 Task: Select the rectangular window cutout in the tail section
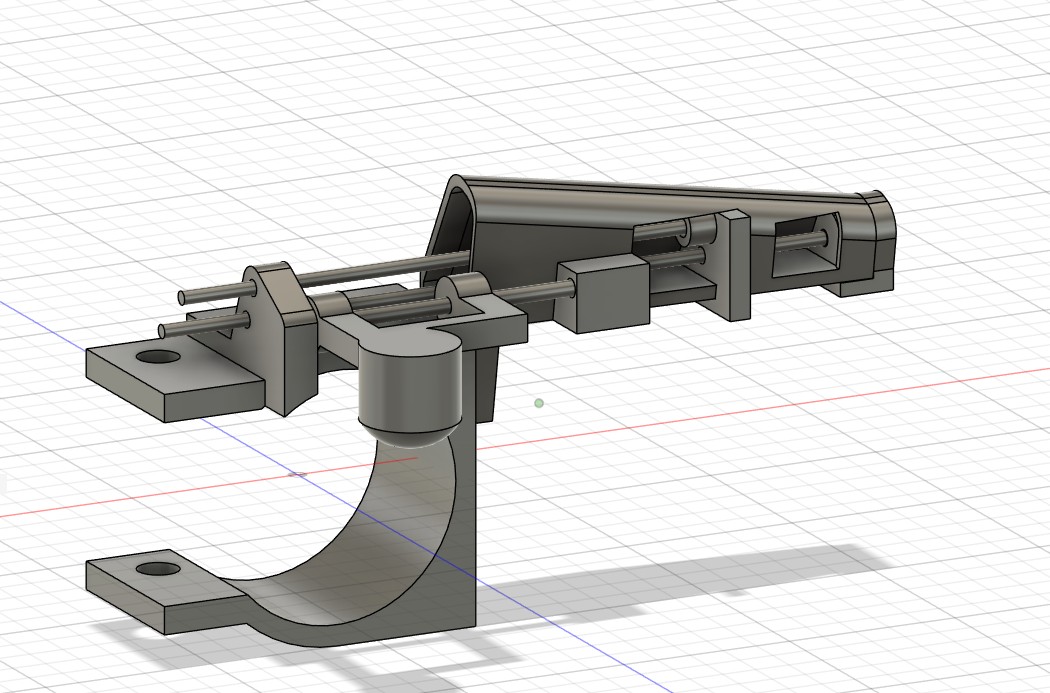click(x=807, y=245)
